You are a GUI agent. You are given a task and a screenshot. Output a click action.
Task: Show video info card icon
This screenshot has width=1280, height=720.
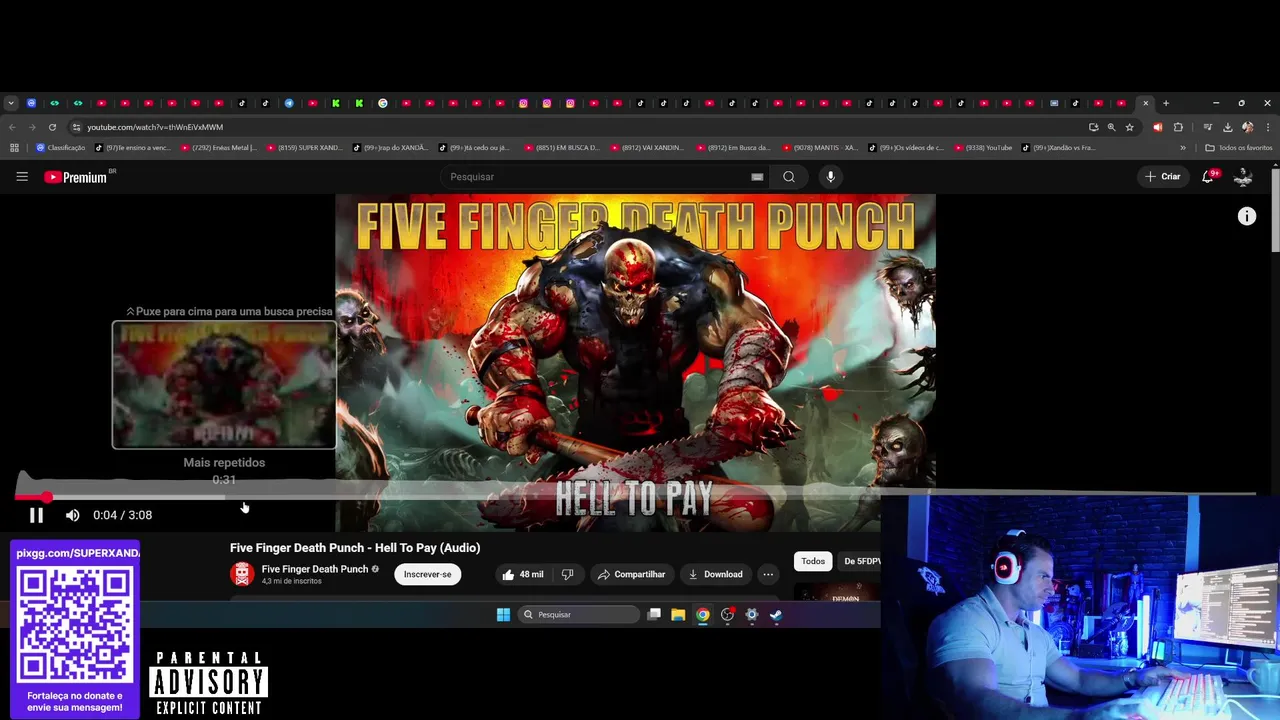point(1247,216)
